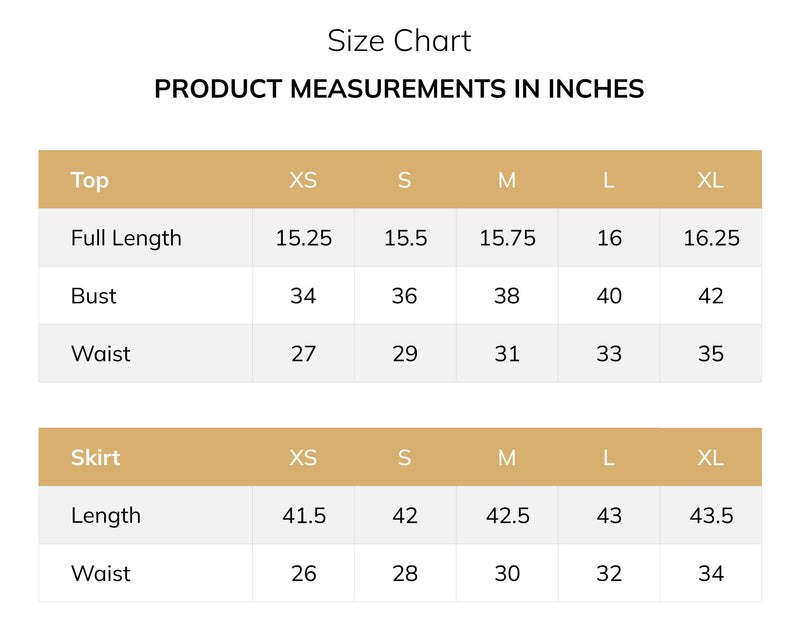Select Skirt Length value 41.5

(x=304, y=515)
